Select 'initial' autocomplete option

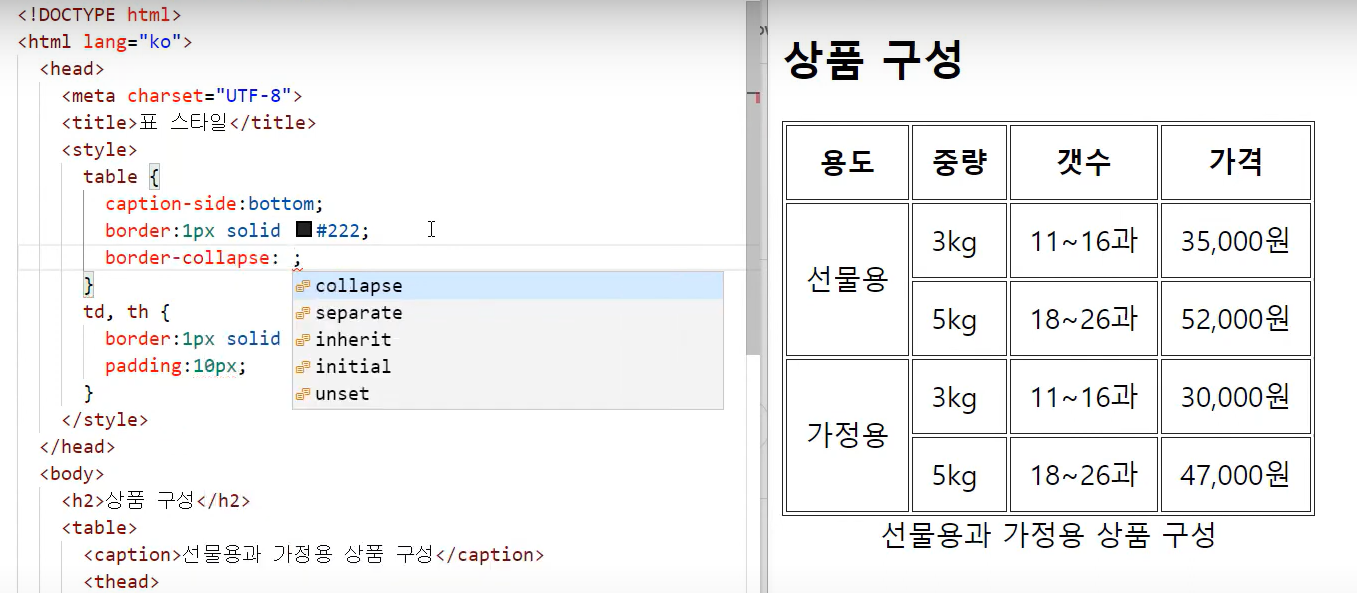tap(507, 367)
